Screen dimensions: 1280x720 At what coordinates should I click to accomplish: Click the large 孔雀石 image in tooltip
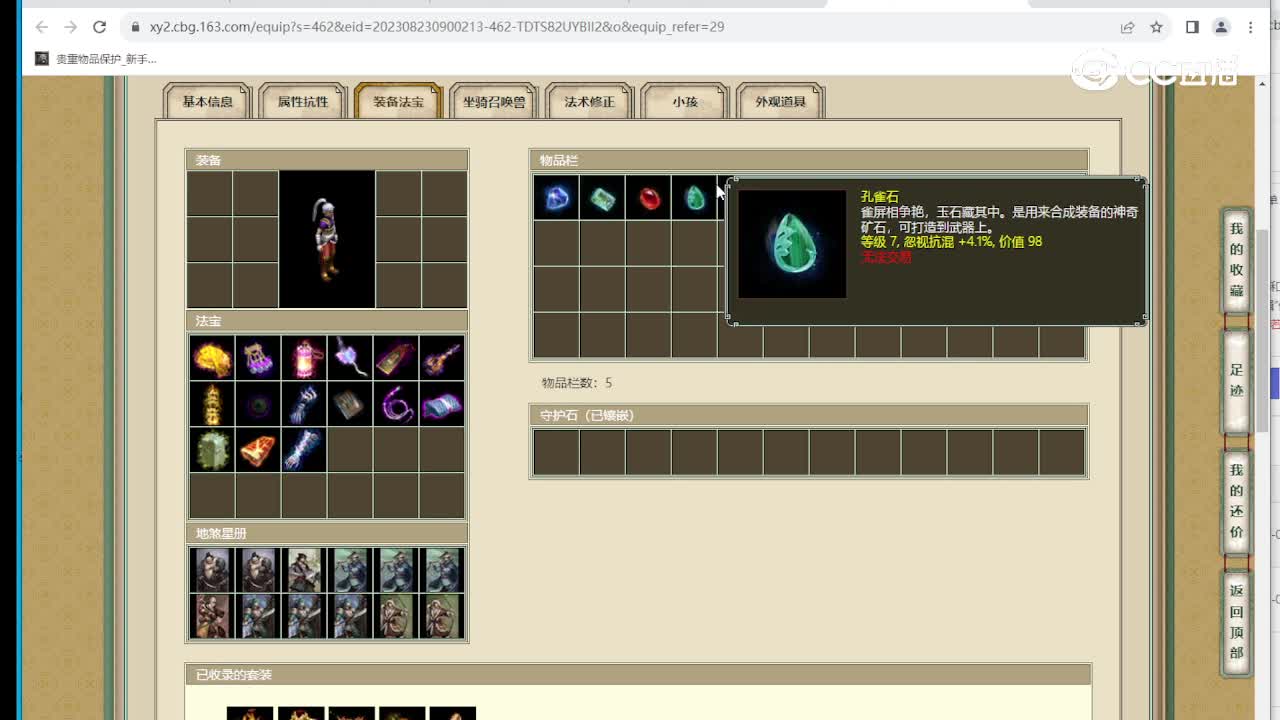tap(792, 244)
